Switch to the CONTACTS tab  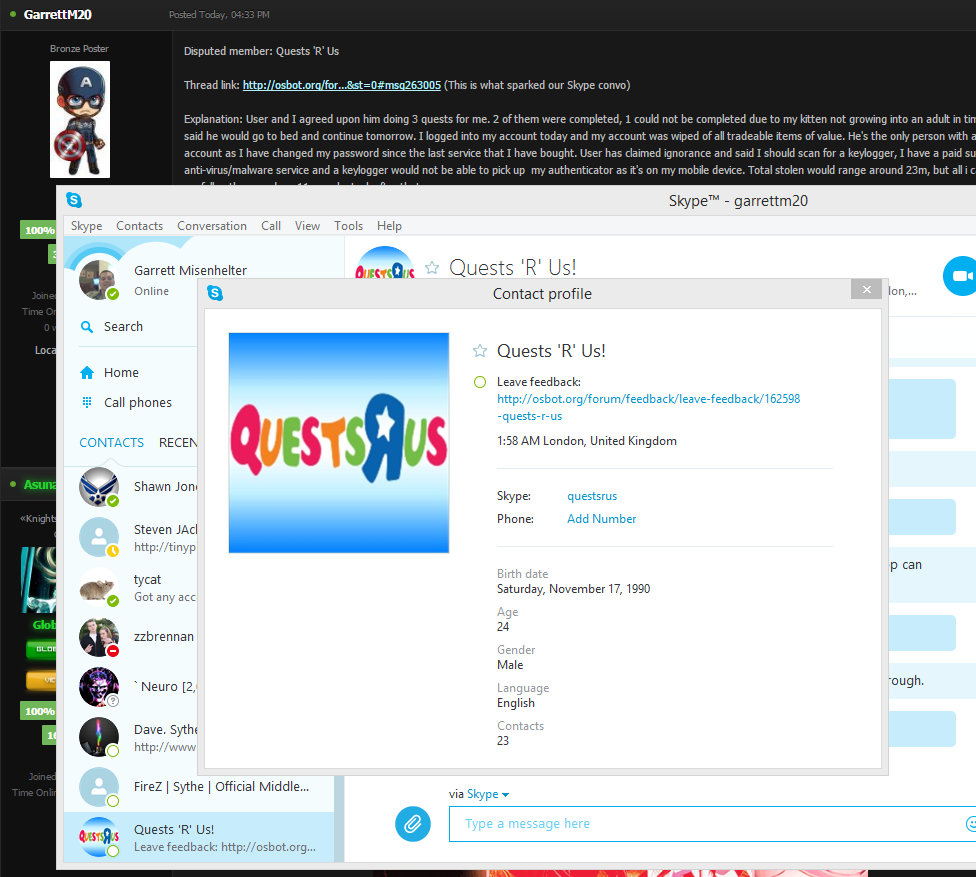(111, 443)
